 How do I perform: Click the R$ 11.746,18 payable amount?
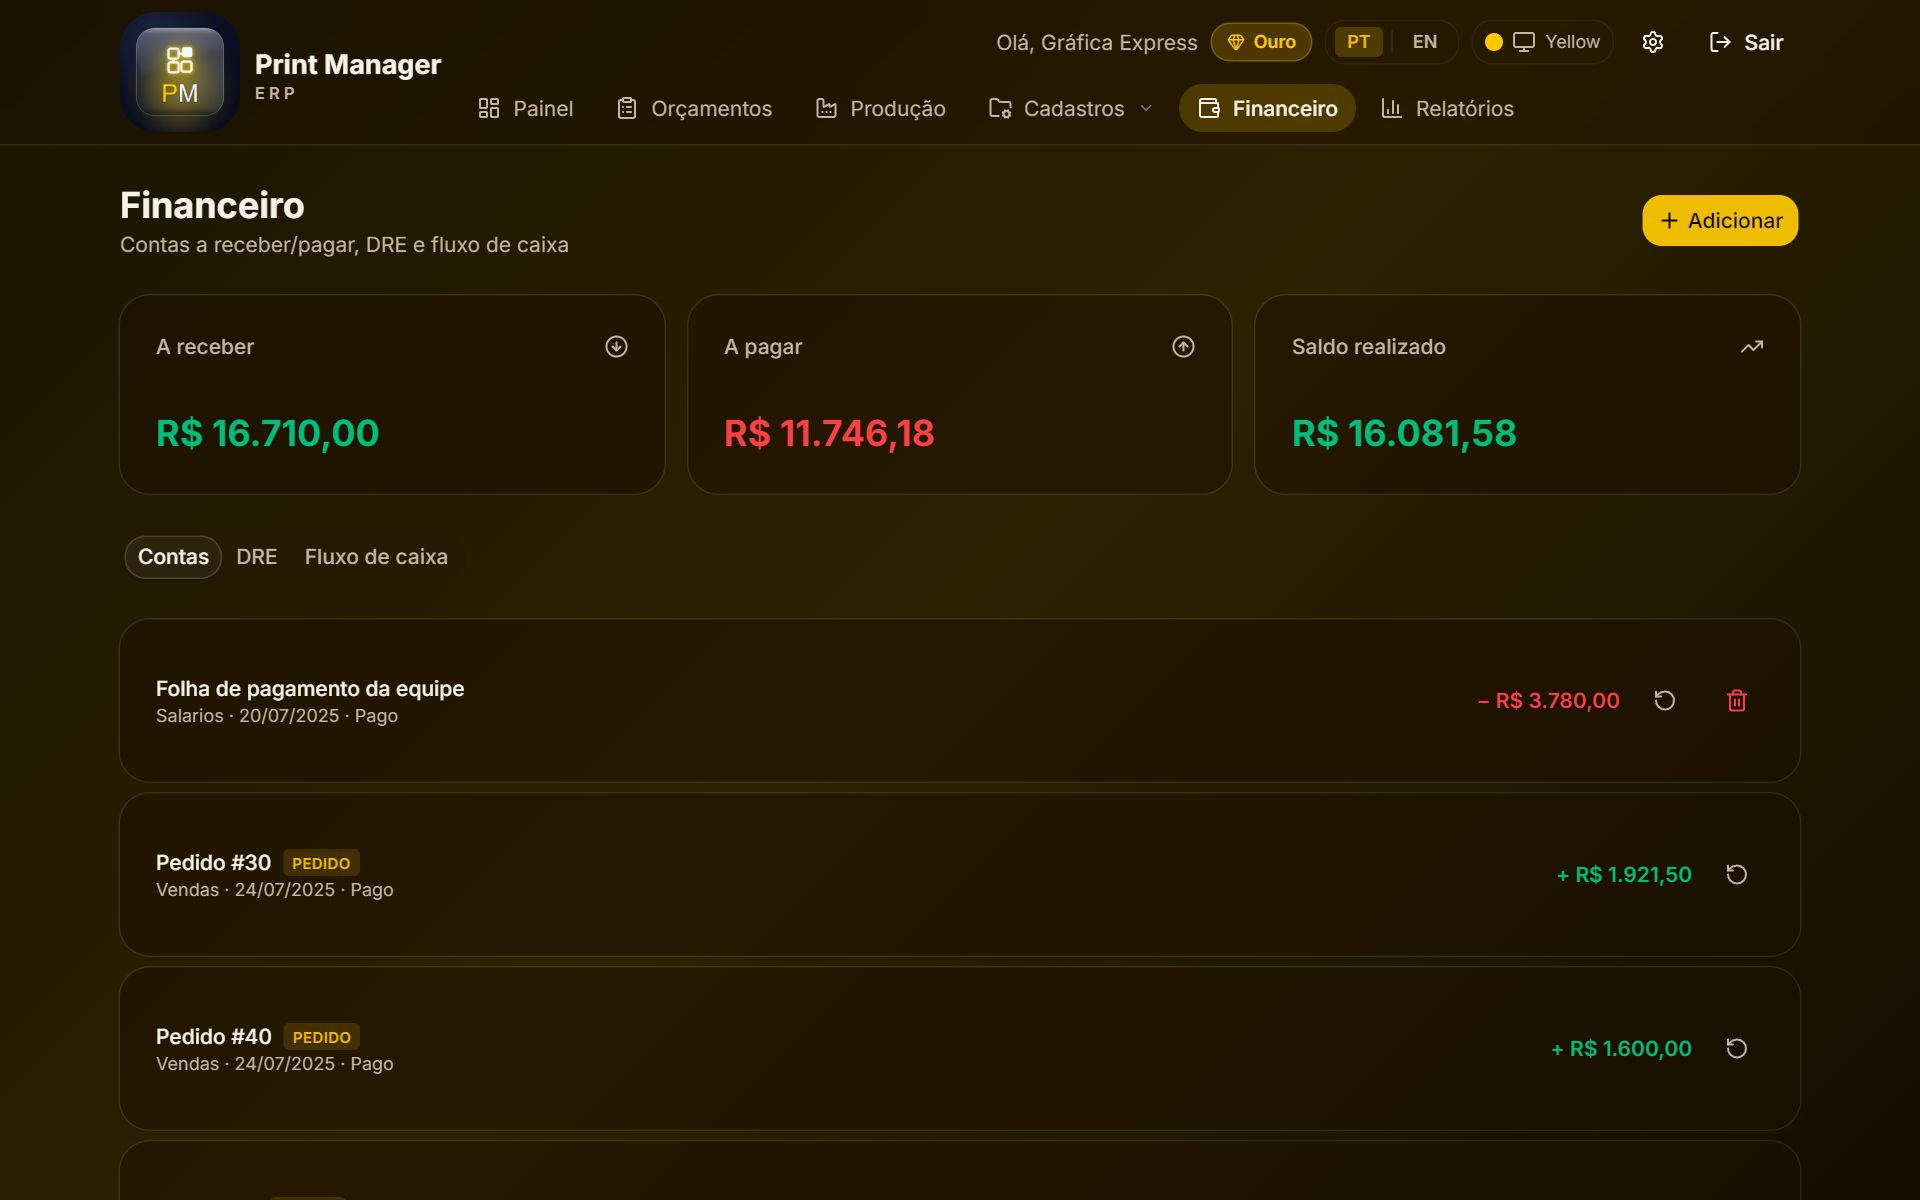tap(829, 433)
